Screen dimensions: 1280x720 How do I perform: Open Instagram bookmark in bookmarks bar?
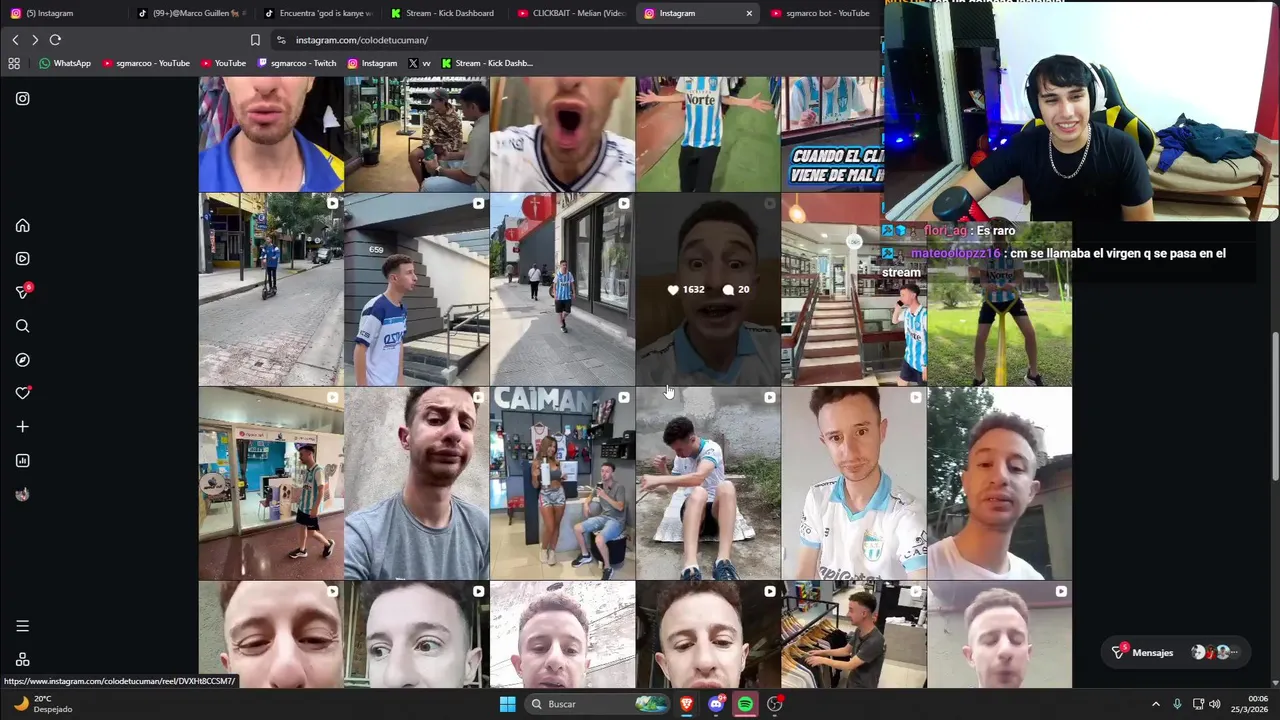(x=372, y=63)
